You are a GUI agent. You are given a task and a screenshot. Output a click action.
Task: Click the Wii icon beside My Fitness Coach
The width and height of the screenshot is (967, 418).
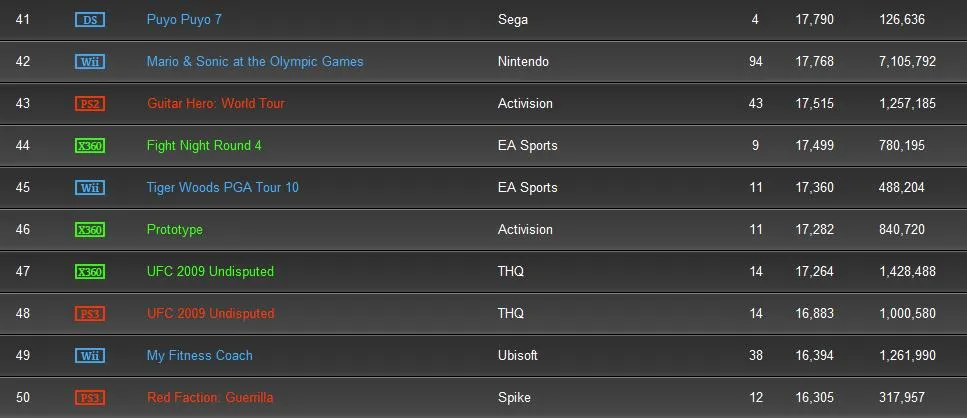[90, 356]
